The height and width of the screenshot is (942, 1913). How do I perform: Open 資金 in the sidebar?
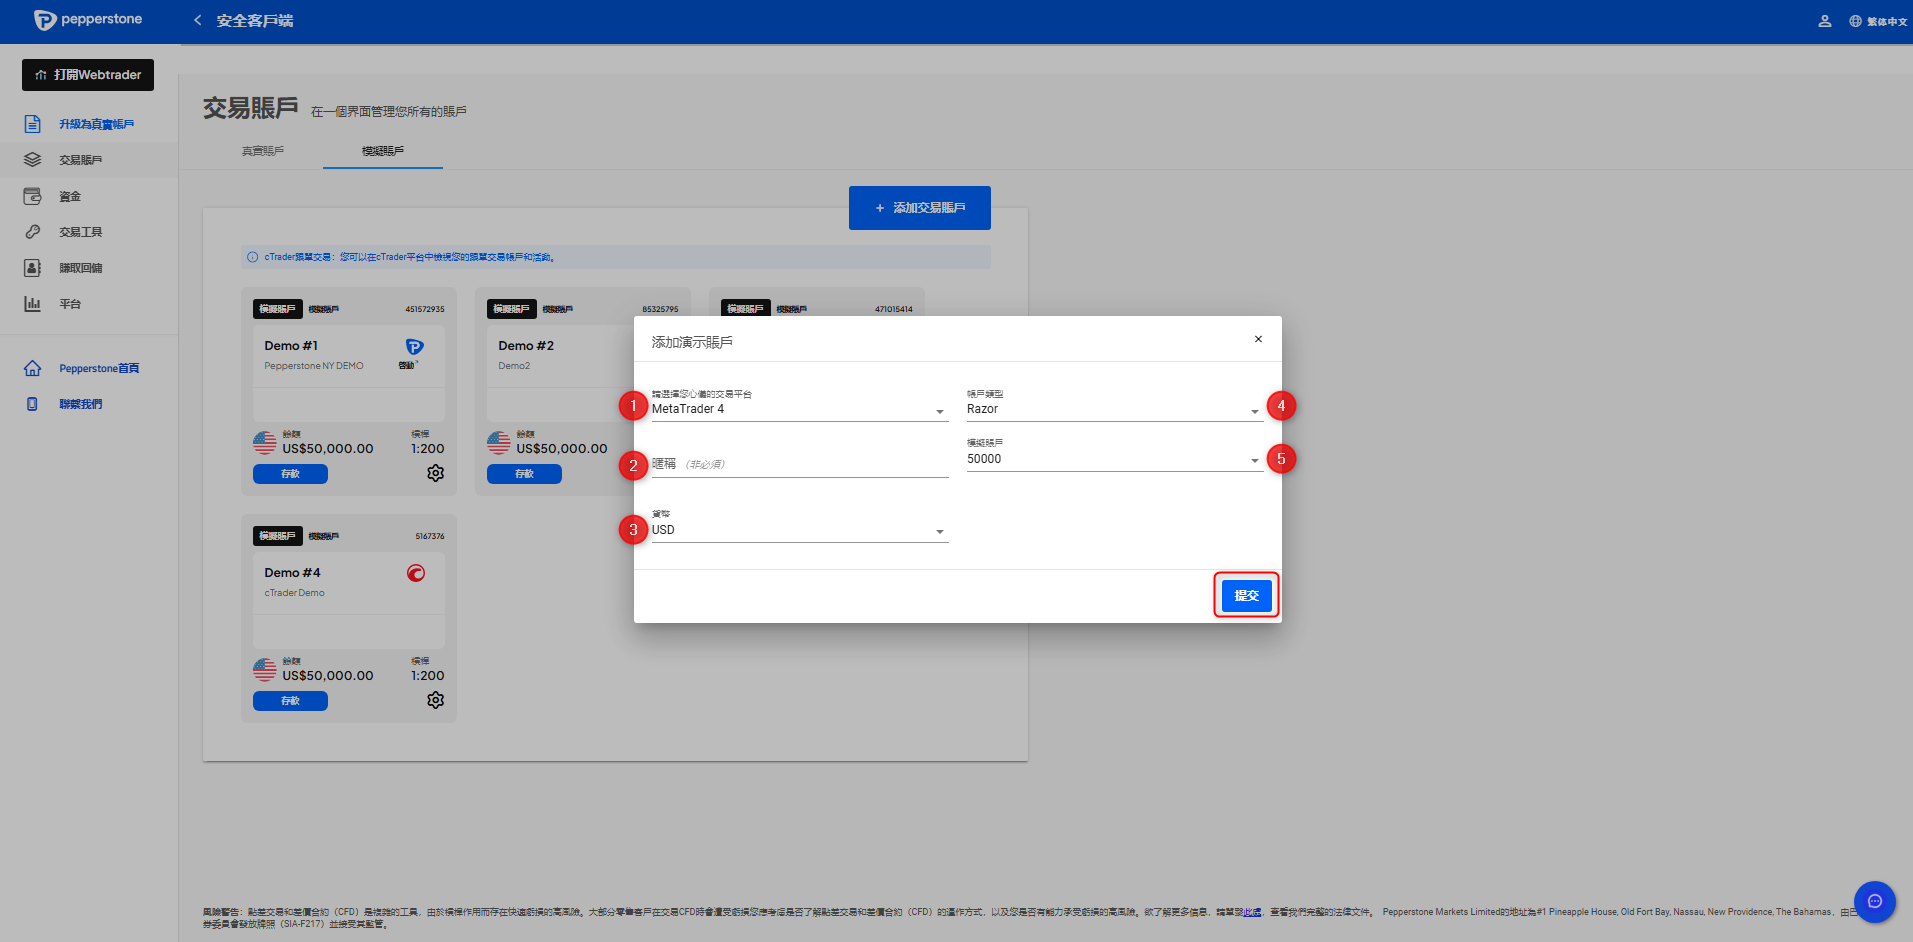coord(70,197)
